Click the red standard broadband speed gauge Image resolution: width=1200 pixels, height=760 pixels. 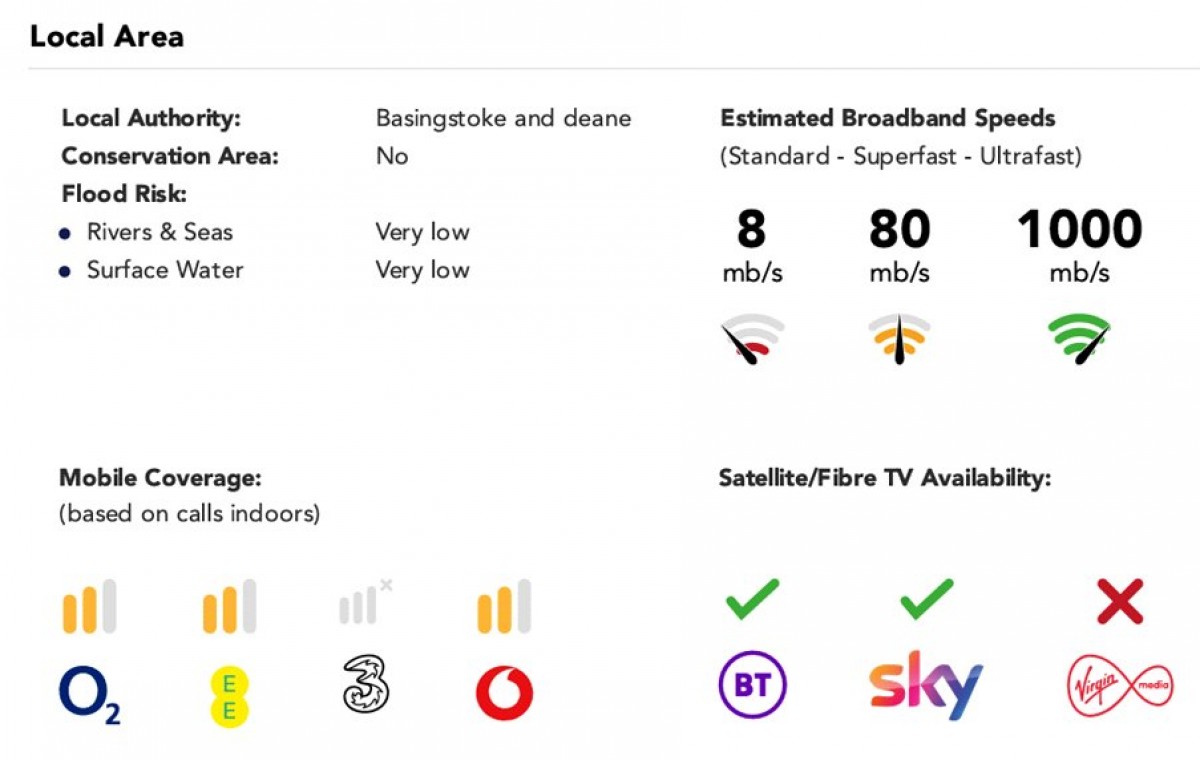tap(753, 340)
